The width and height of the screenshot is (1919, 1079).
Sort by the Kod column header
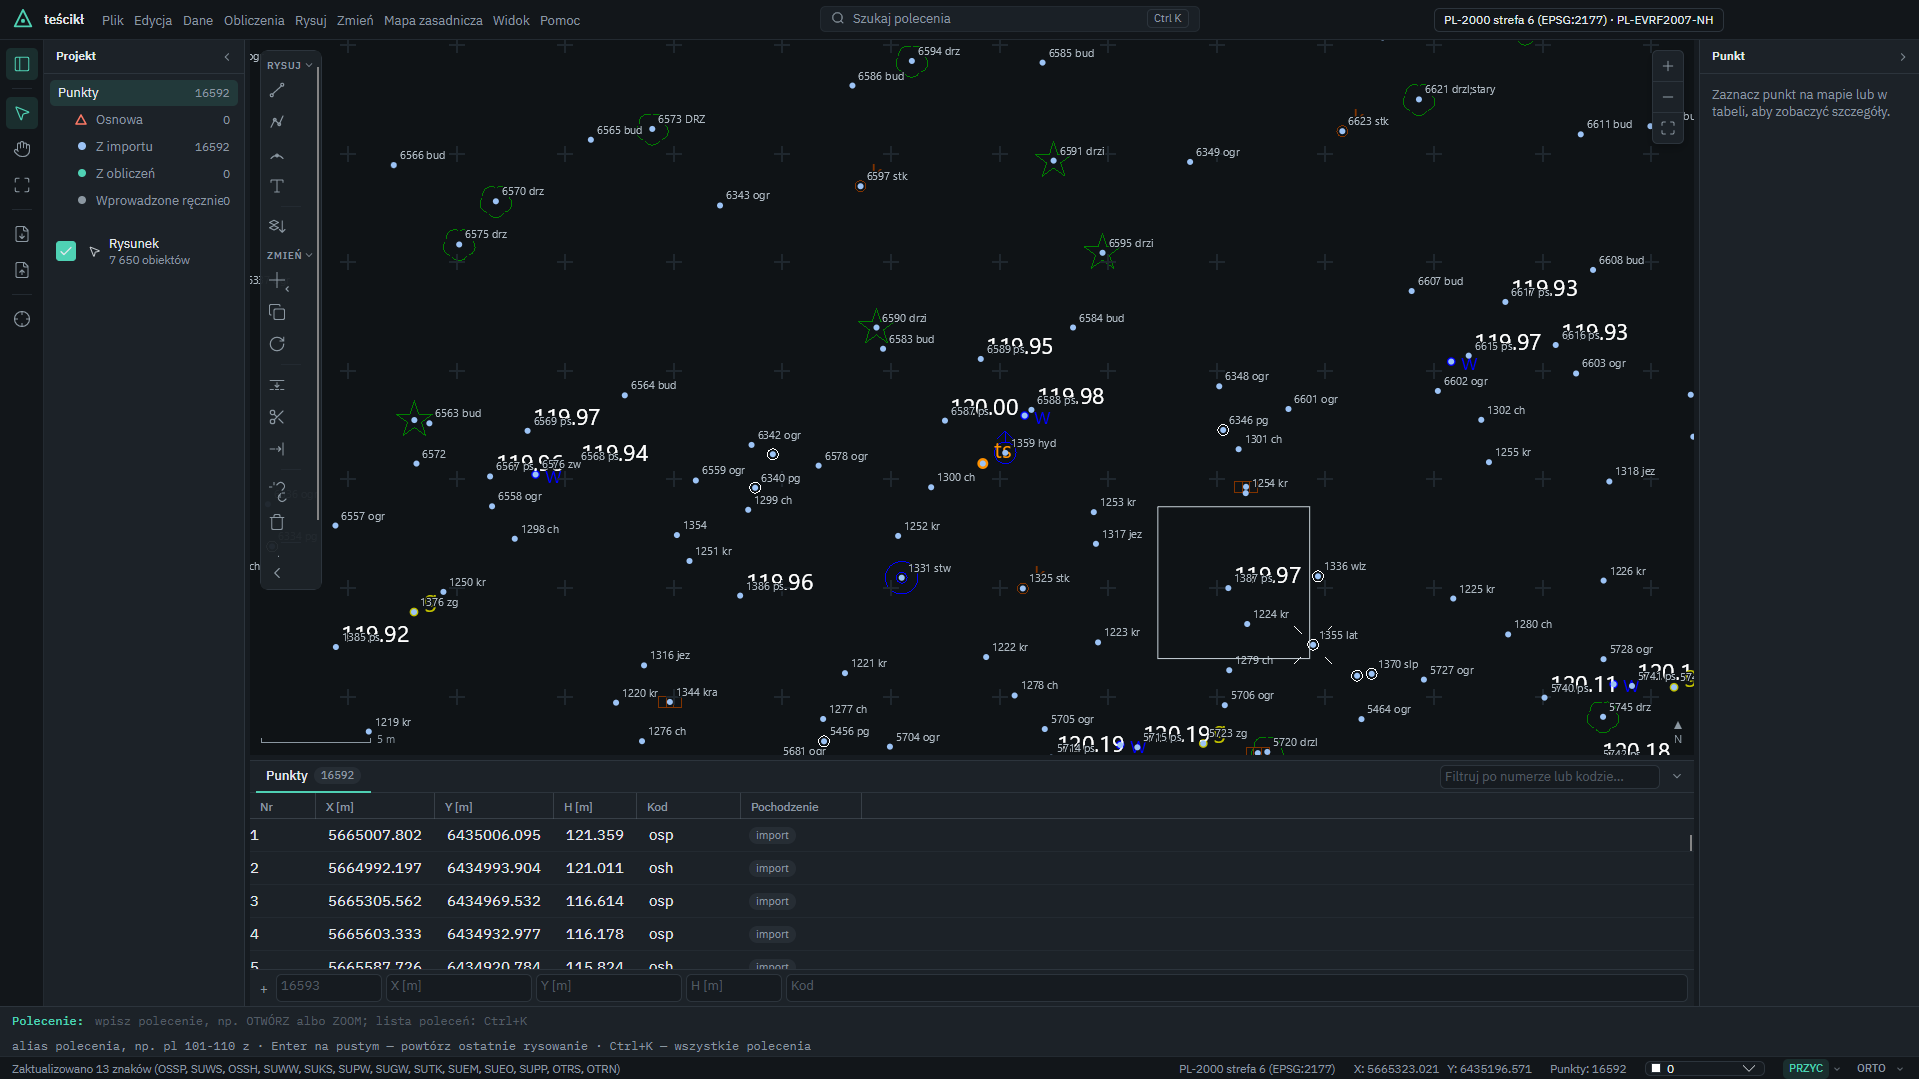(x=688, y=807)
